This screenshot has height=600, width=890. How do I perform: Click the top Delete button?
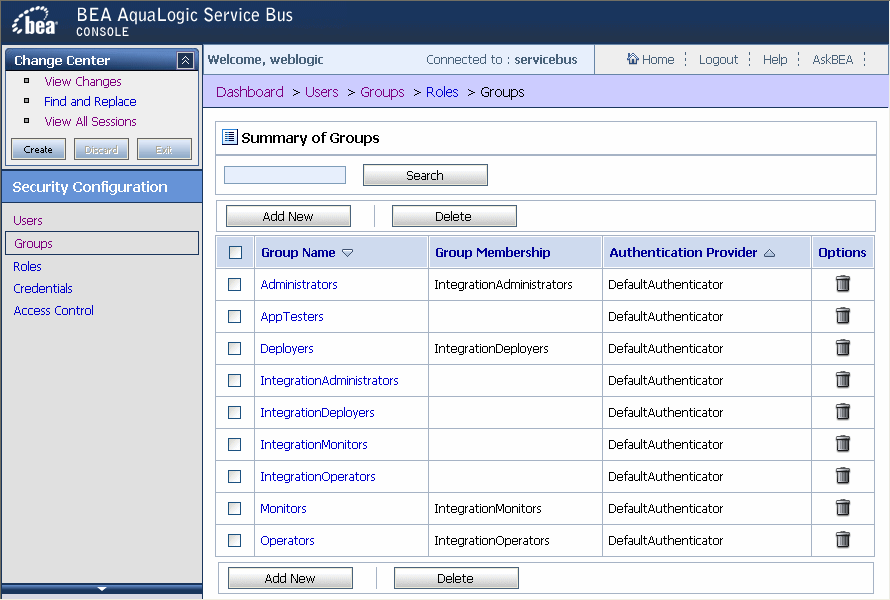pyautogui.click(x=454, y=216)
